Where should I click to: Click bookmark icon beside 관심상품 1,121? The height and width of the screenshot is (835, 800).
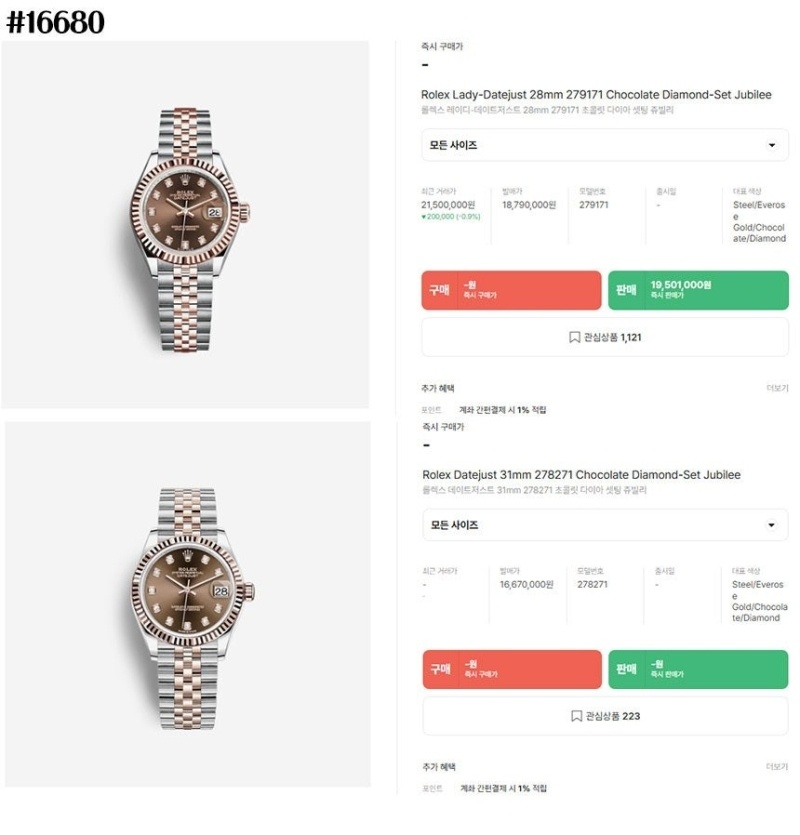coord(575,338)
